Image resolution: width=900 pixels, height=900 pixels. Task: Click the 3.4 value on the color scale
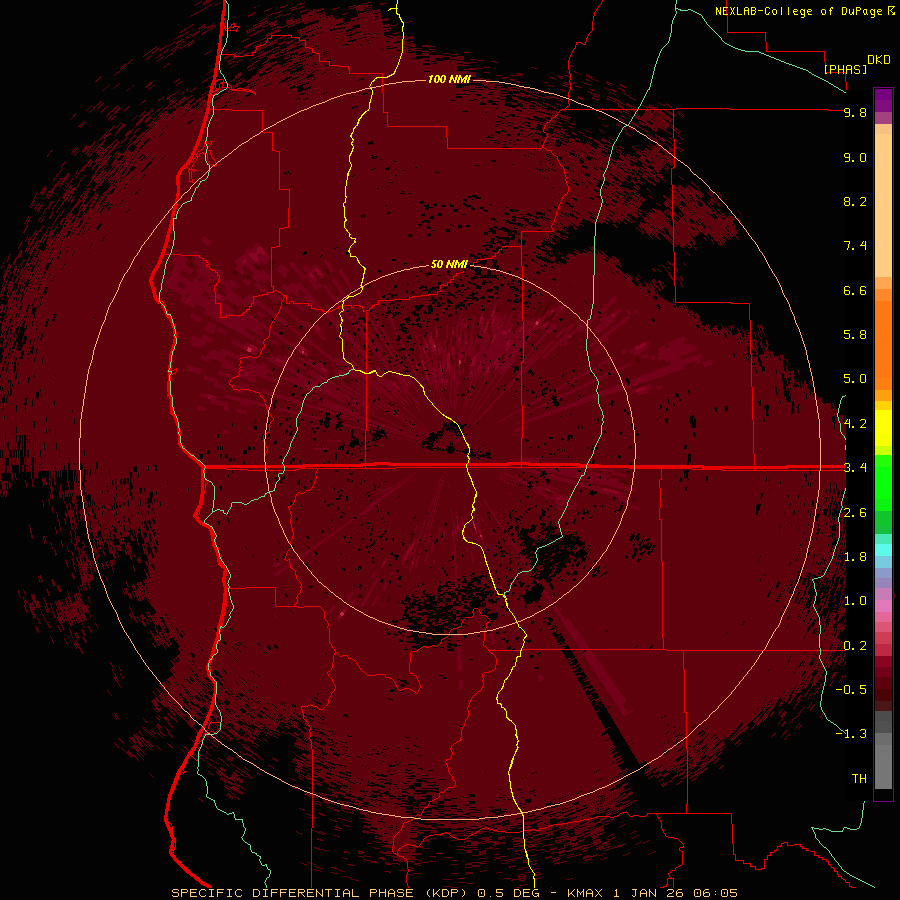(855, 468)
